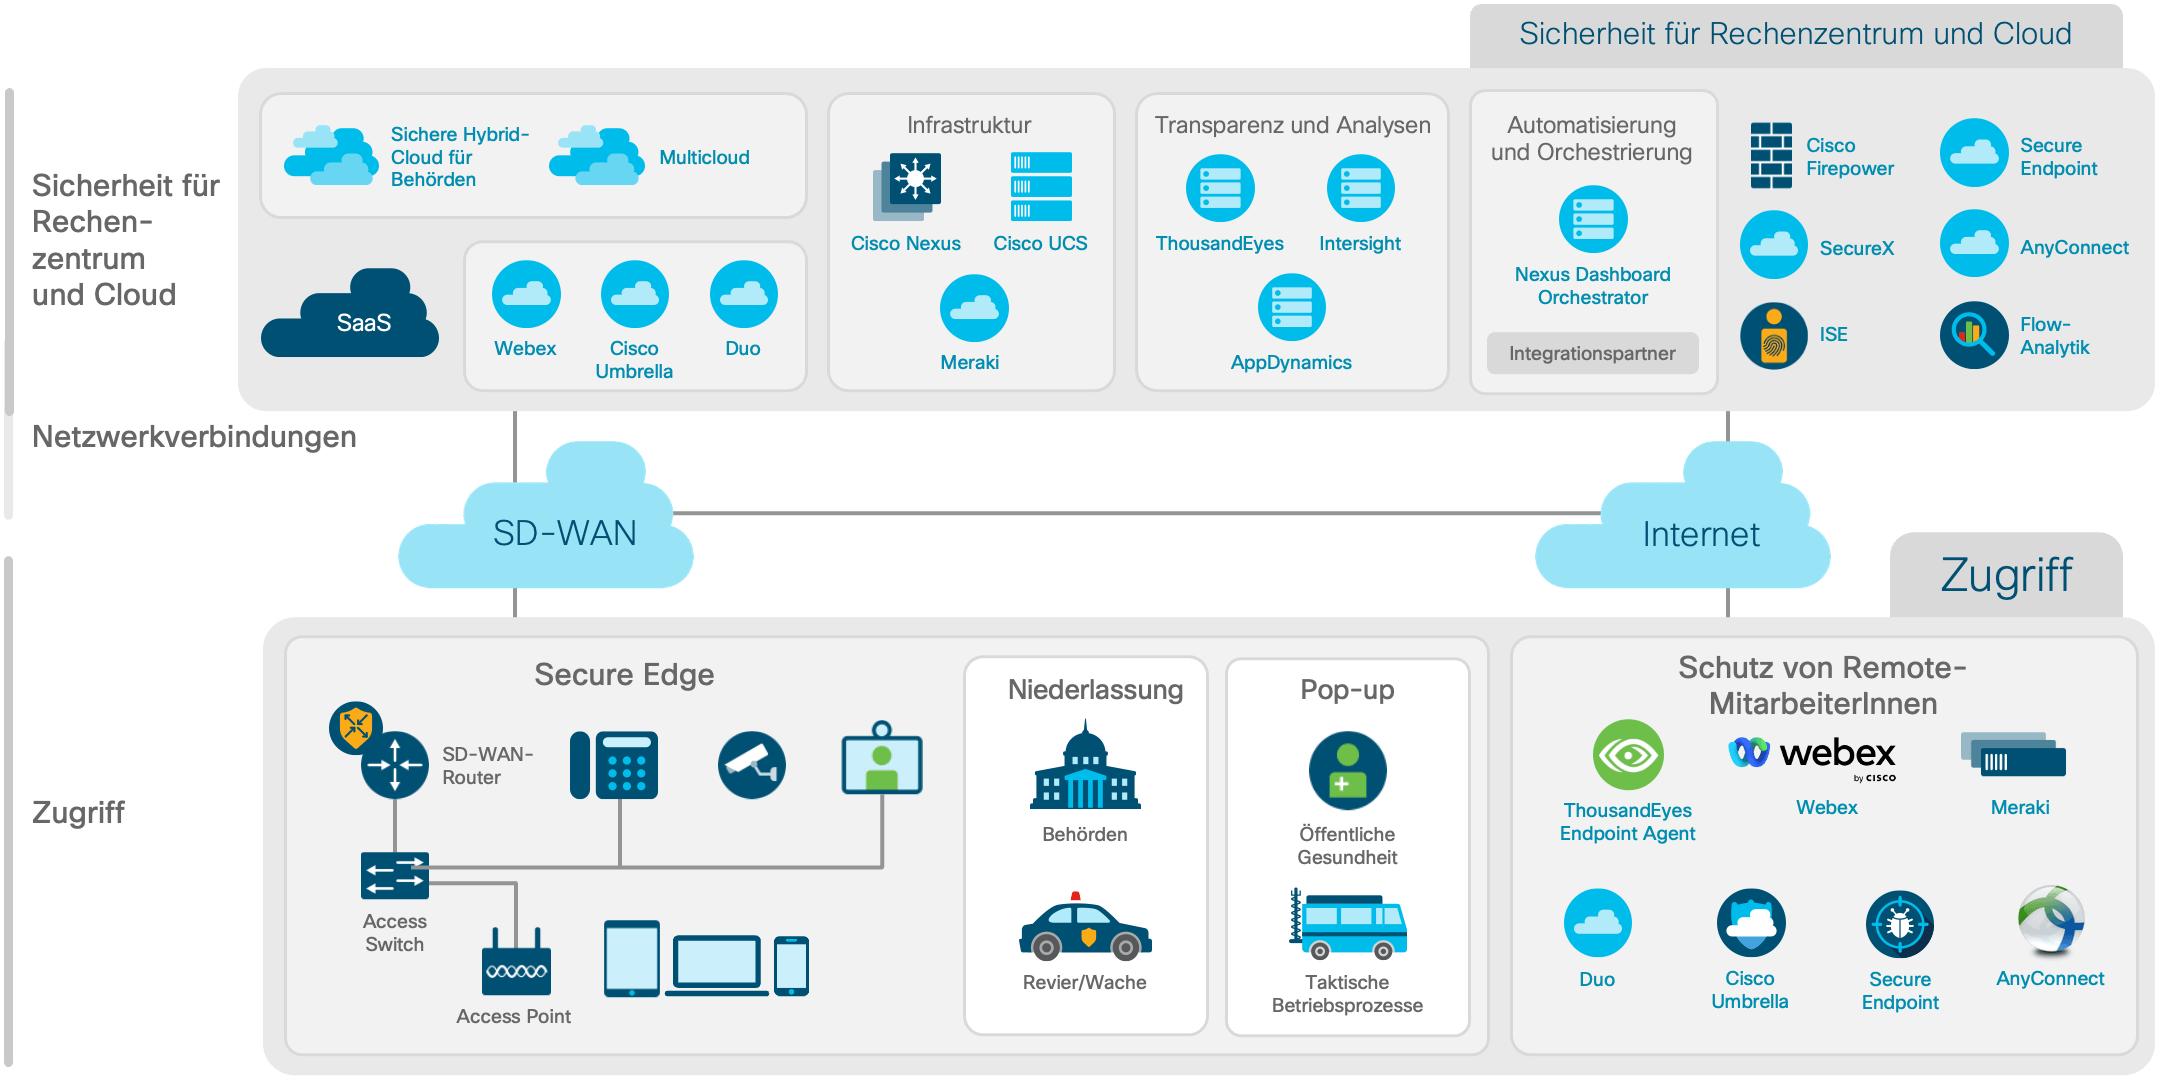The height and width of the screenshot is (1080, 2160).
Task: Select the Duo icon in remote workers panel
Action: coord(1598,923)
